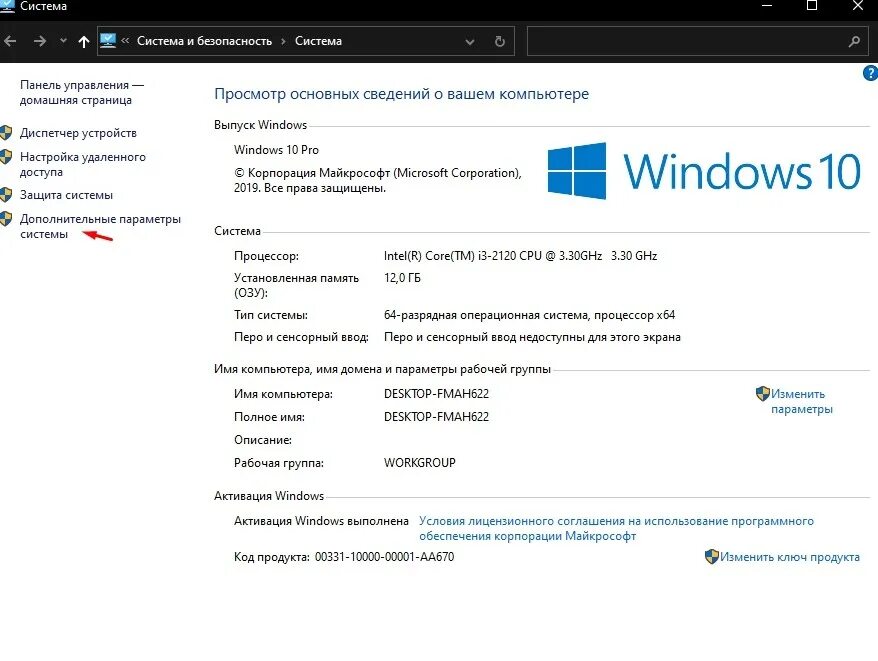The width and height of the screenshot is (878, 661).
Task: Click the magnifier search icon
Action: pos(854,41)
